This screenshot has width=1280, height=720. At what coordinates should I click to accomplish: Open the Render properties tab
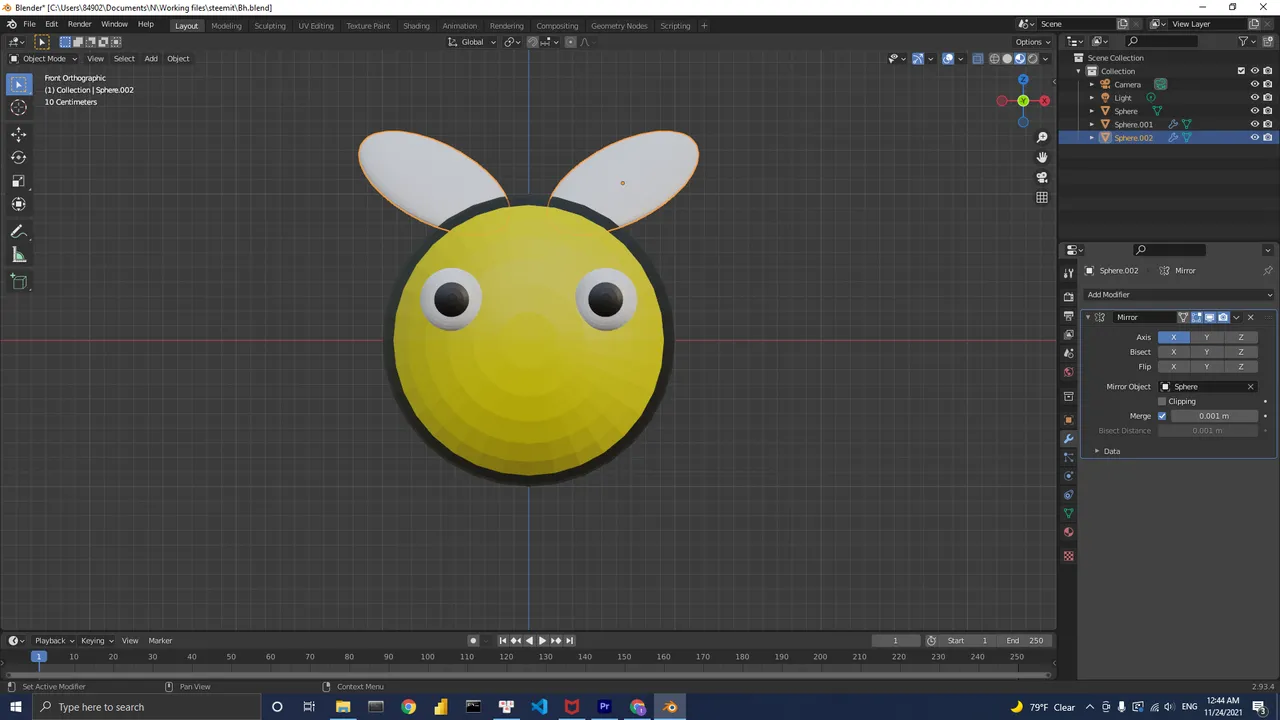click(1068, 297)
